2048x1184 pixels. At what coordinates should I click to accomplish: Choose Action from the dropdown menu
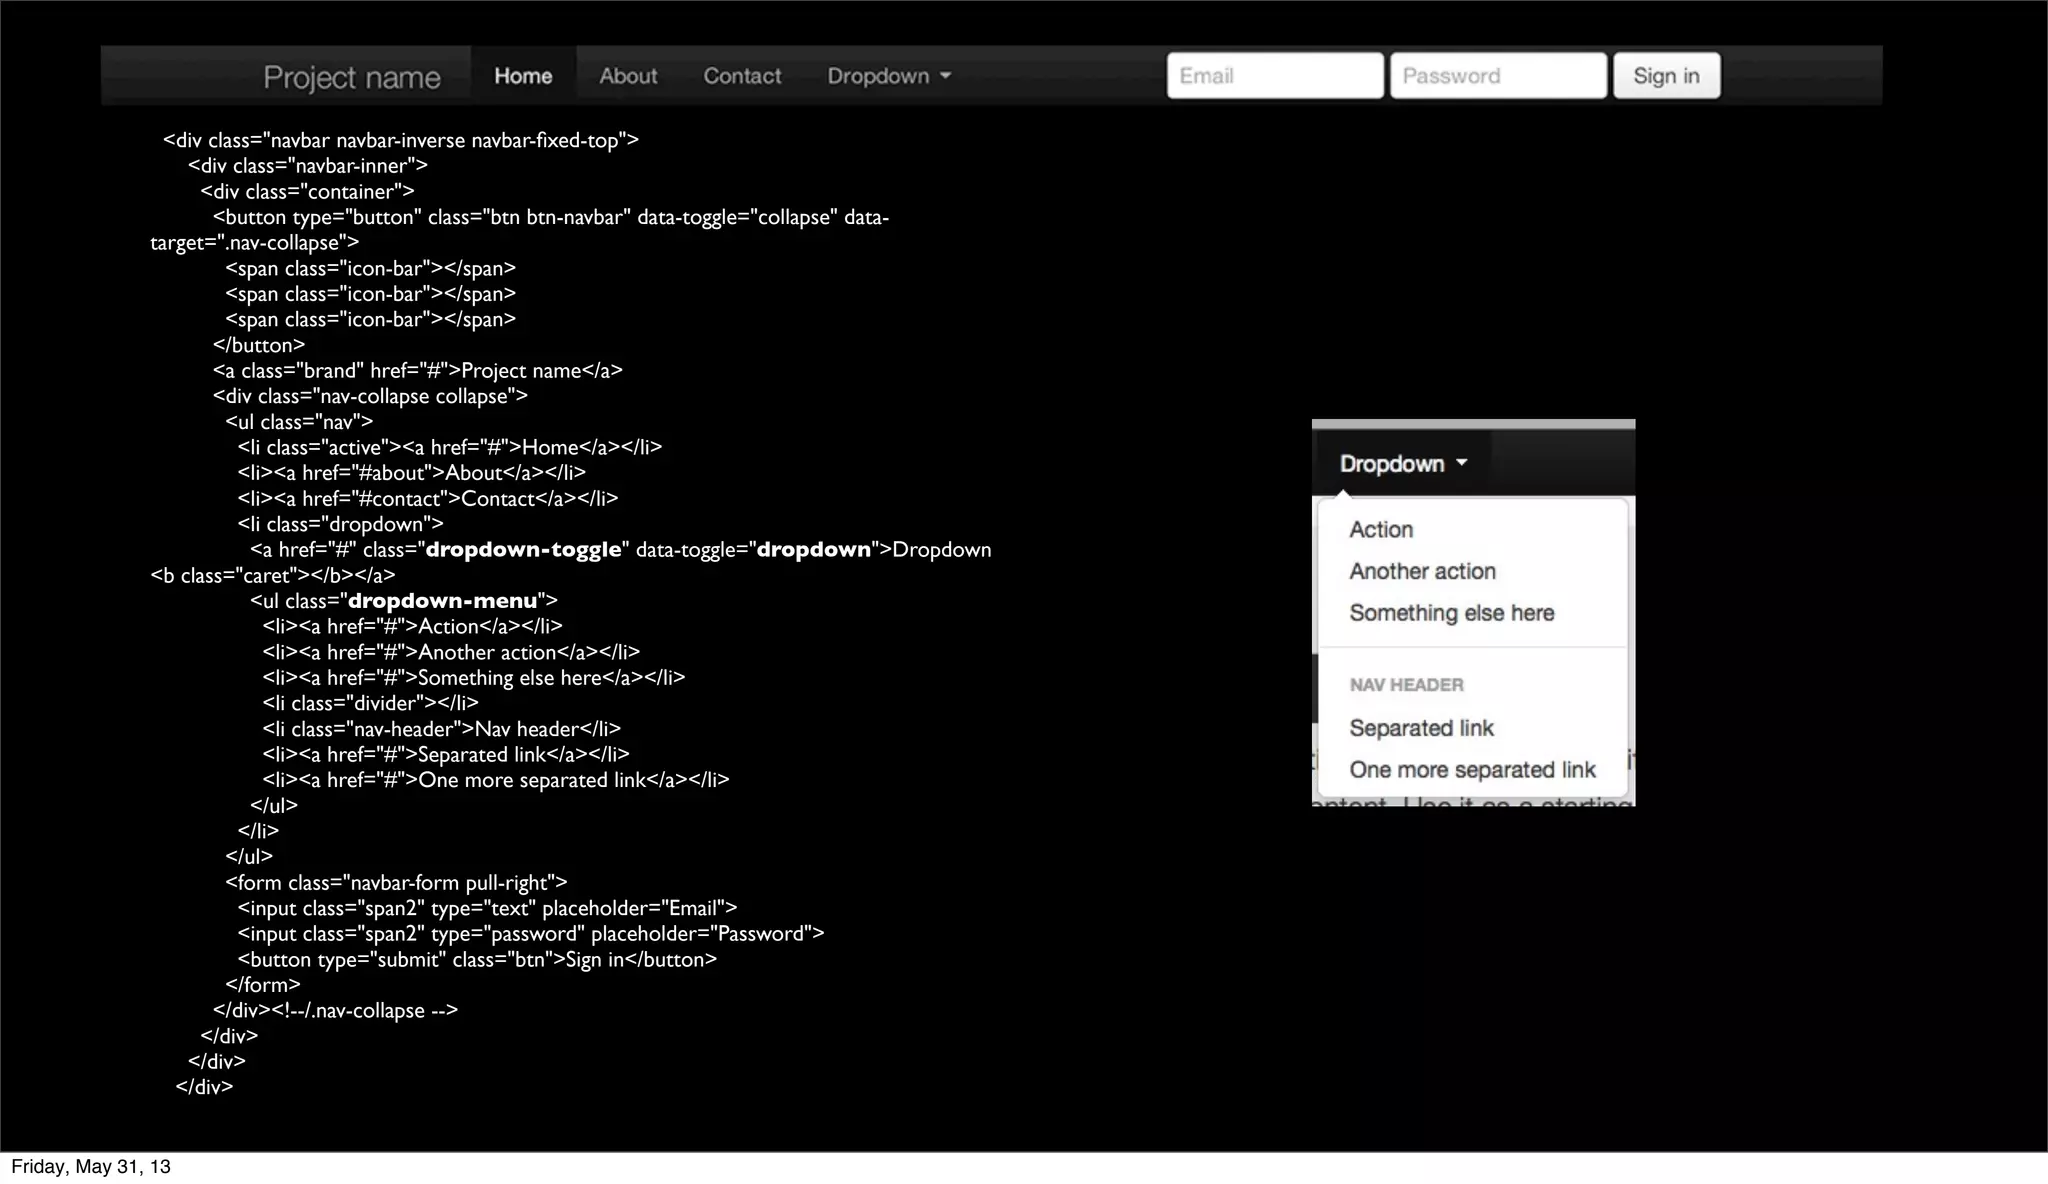tap(1381, 529)
